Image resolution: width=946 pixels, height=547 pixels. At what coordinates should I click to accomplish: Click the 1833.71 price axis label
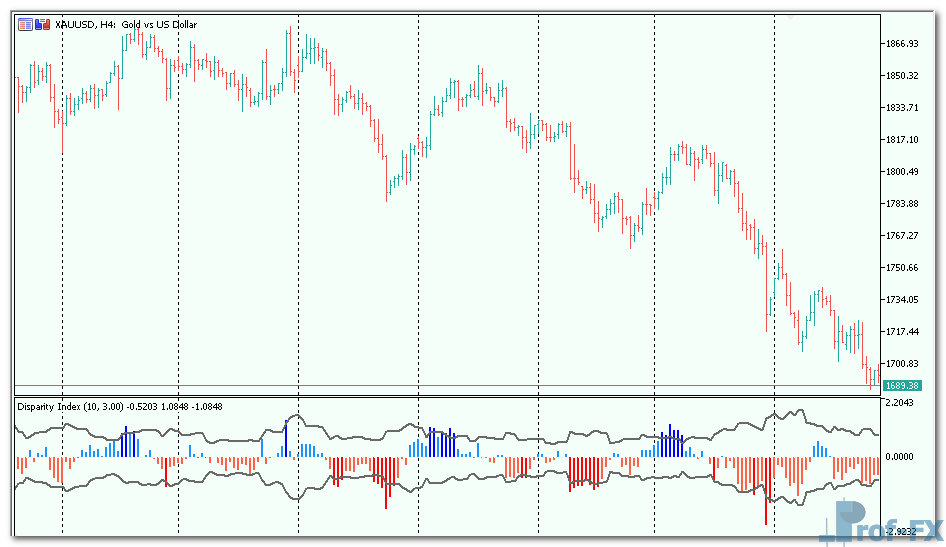pyautogui.click(x=901, y=108)
